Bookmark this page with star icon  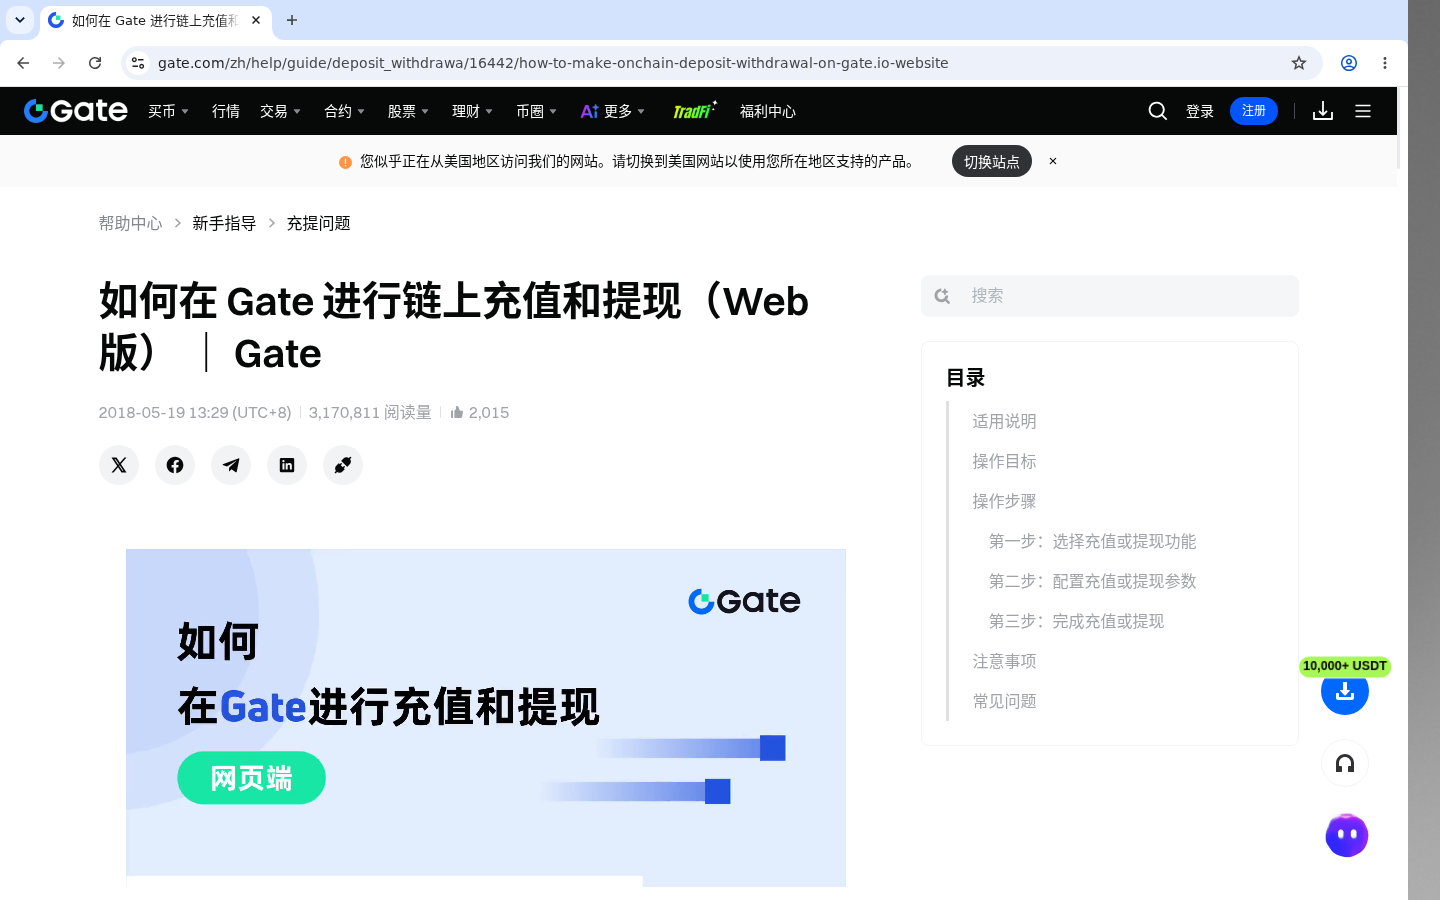[1299, 63]
